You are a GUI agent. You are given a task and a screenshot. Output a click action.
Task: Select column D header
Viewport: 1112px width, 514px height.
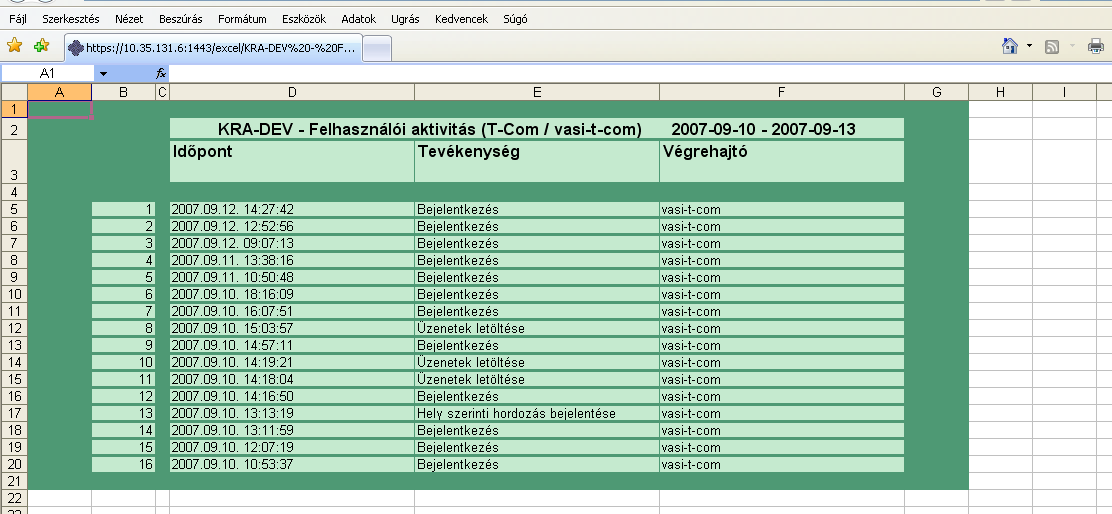point(292,91)
